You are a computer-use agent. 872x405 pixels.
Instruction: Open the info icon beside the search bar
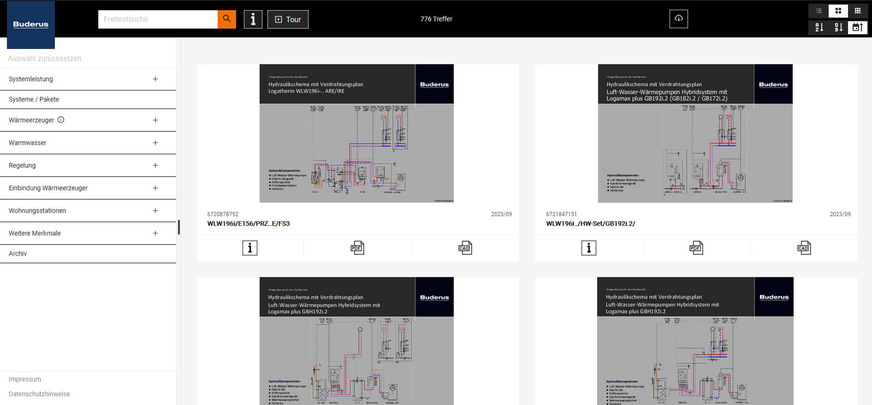pyautogui.click(x=254, y=19)
